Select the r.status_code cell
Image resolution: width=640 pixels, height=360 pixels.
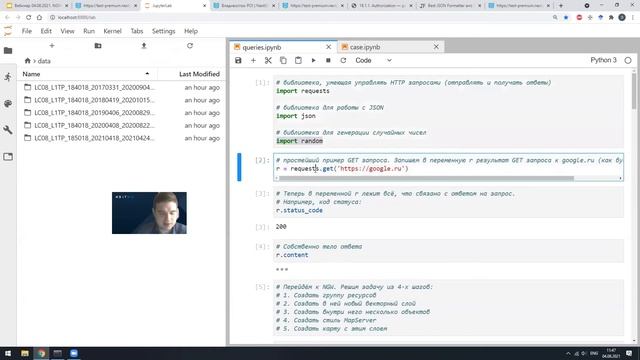448,202
